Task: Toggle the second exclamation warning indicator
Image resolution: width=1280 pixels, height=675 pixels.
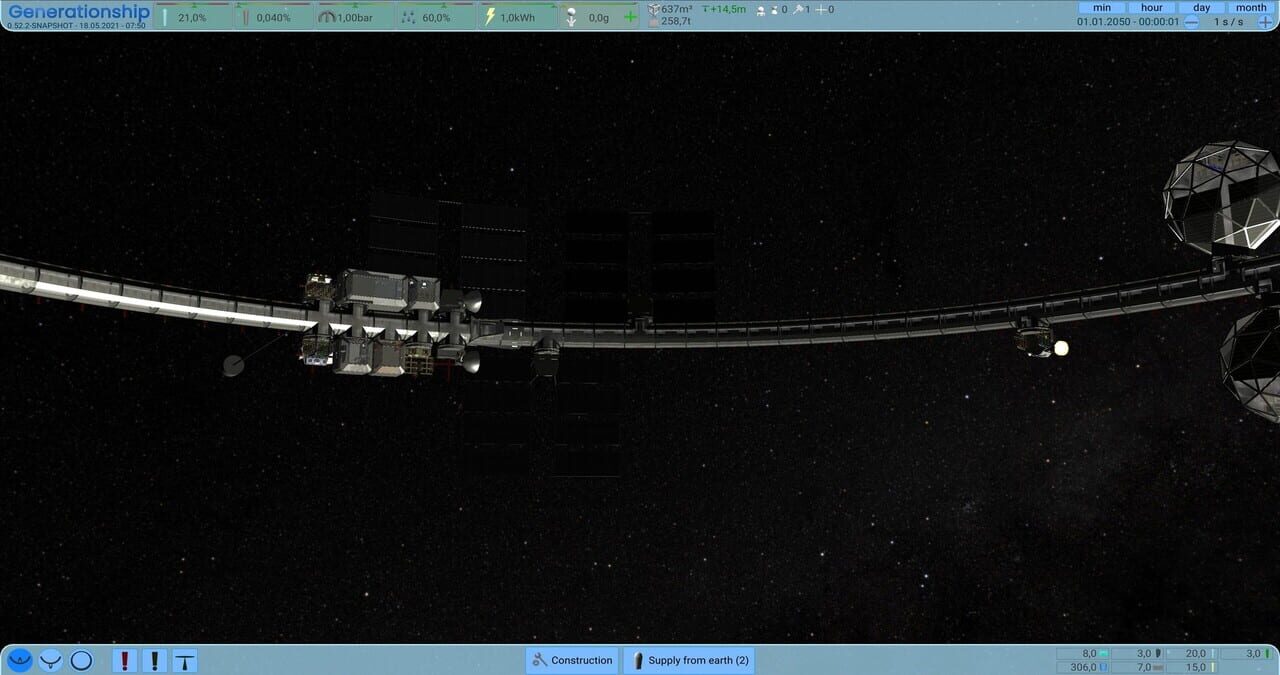Action: tap(153, 661)
